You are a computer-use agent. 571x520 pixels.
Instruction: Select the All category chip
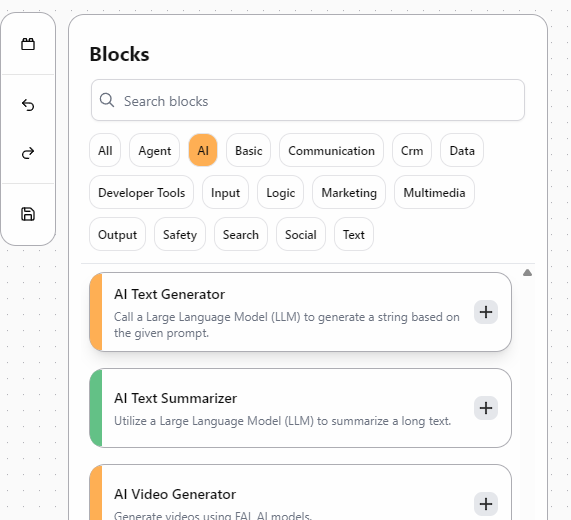pos(105,150)
